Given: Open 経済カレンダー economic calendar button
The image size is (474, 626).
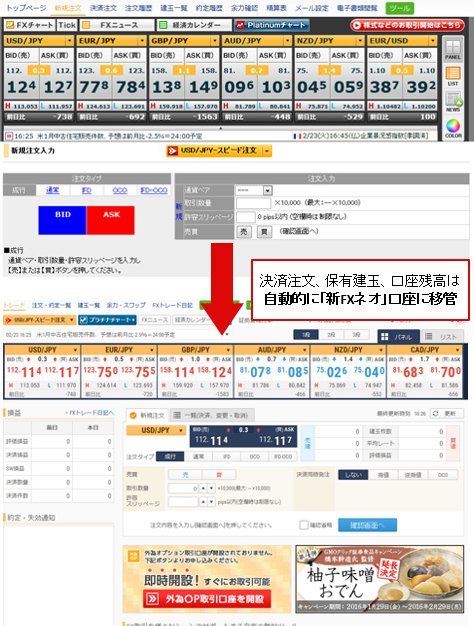Looking at the screenshot, I should coord(194,25).
